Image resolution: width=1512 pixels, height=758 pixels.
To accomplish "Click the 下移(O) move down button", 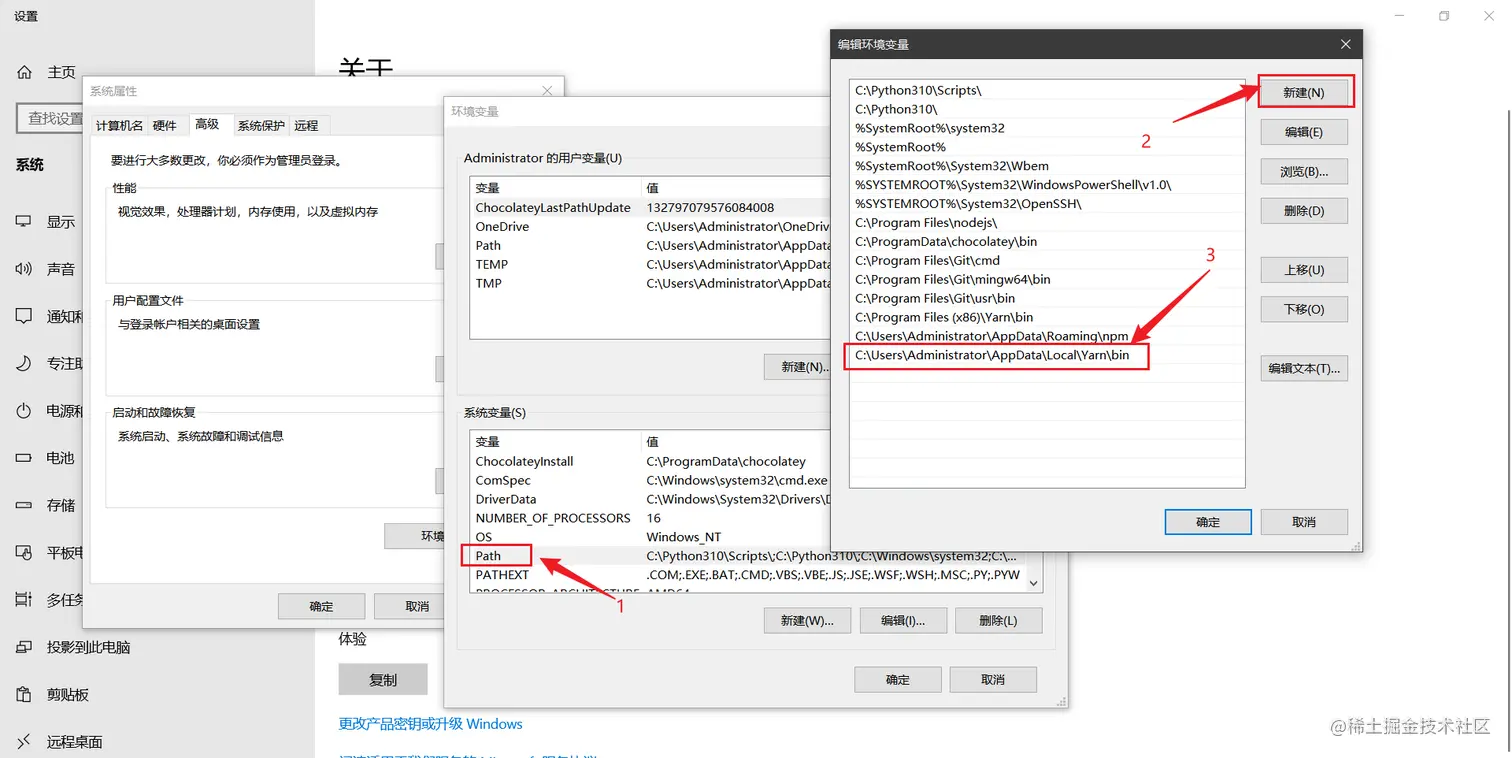I will [x=1304, y=309].
